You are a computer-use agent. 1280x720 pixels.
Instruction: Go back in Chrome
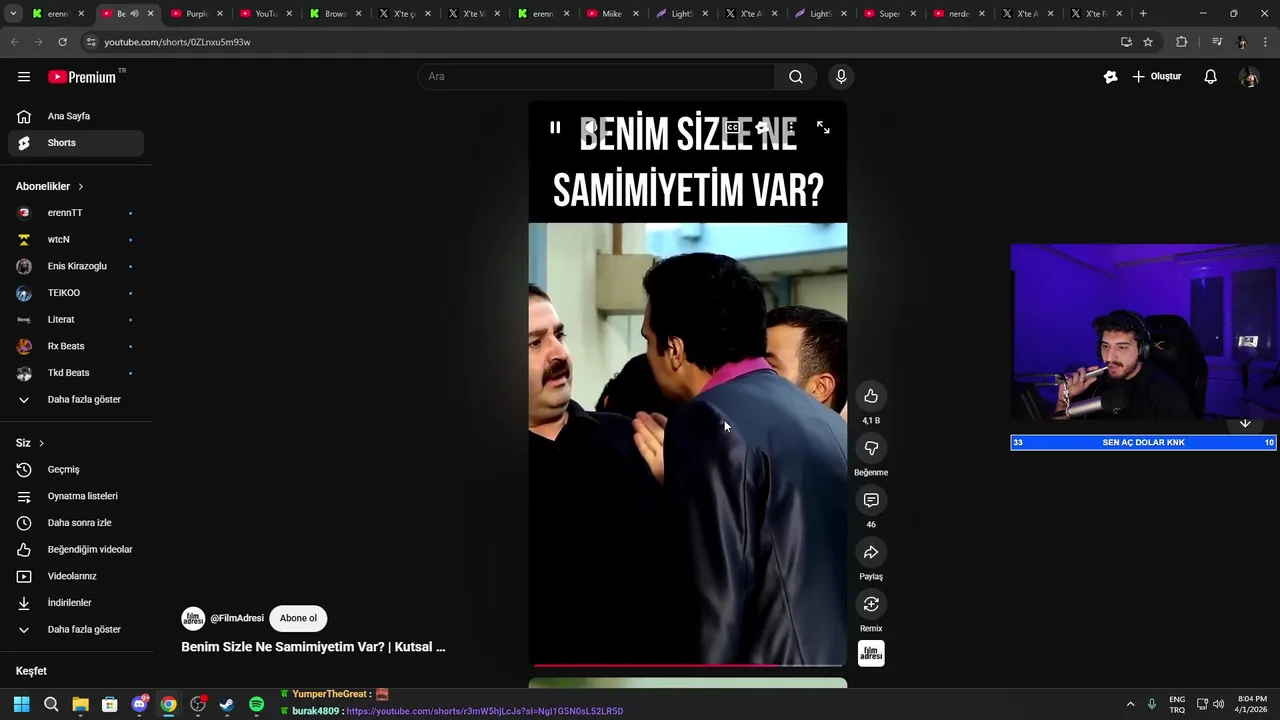(x=14, y=42)
